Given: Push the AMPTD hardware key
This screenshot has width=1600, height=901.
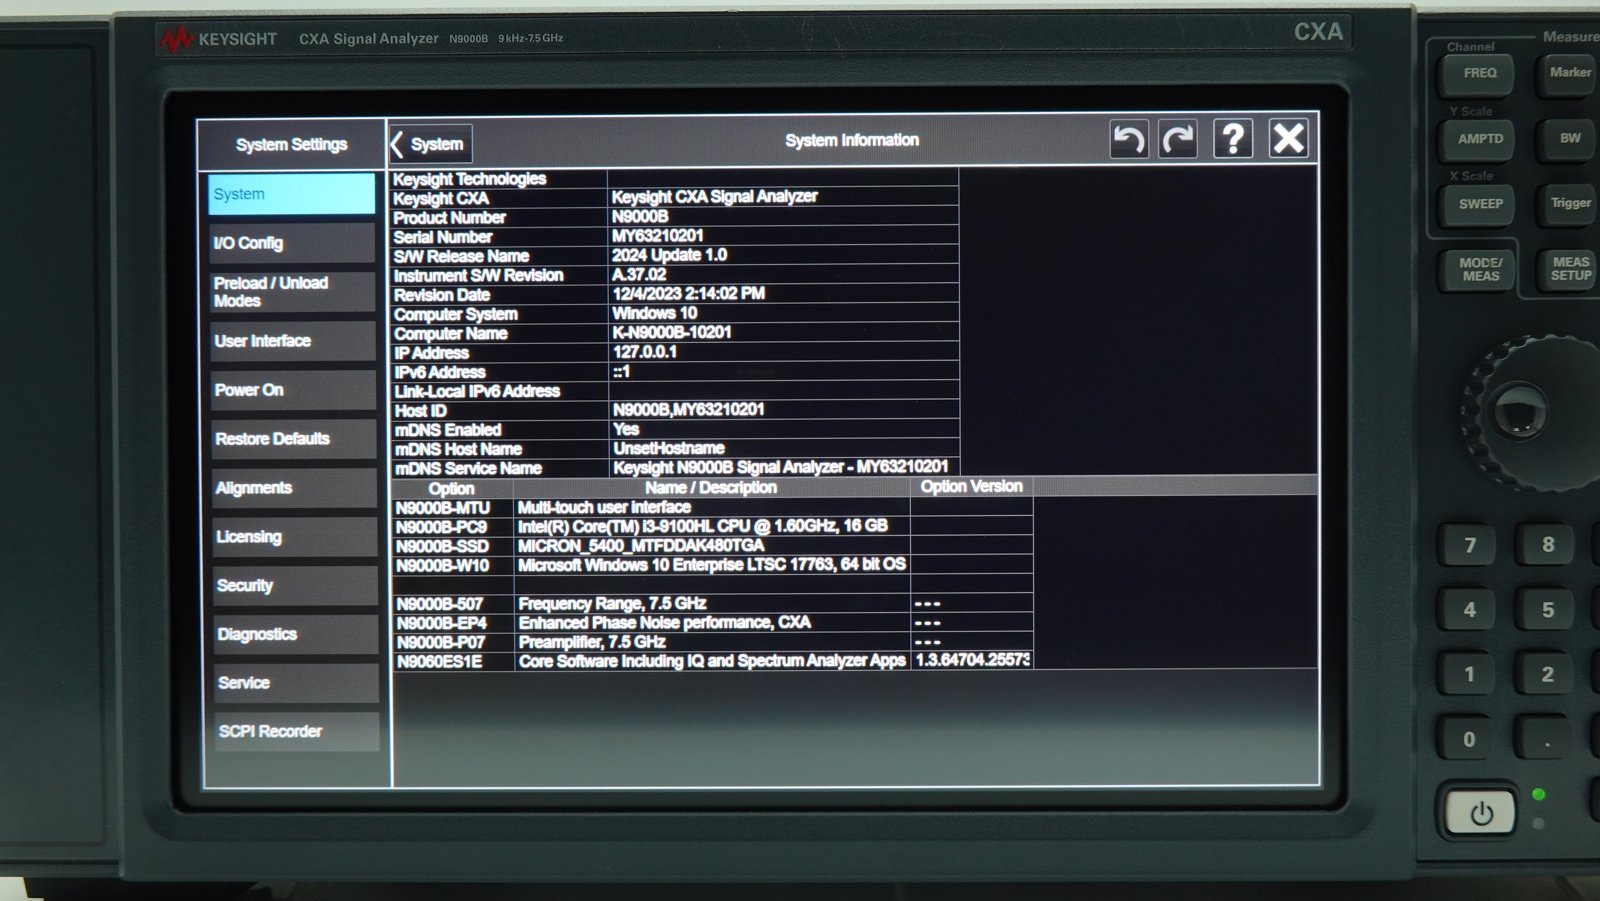Looking at the screenshot, I should tap(1479, 140).
